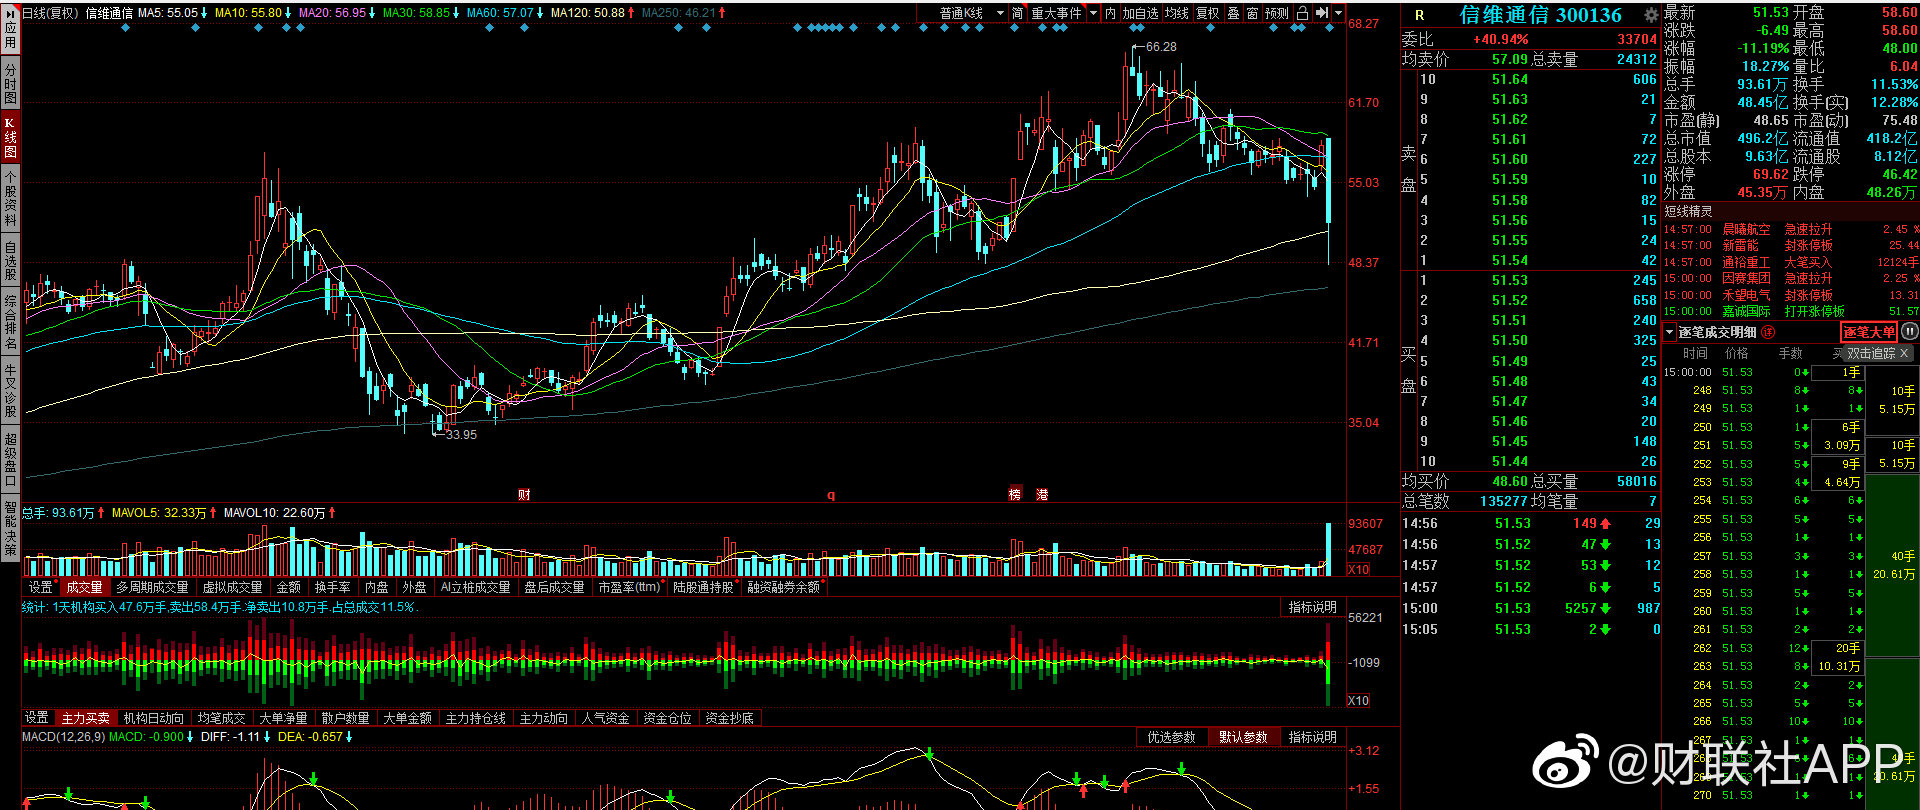Click 默认参数 in MACD panel
The image size is (1920, 810).
tap(1243, 737)
